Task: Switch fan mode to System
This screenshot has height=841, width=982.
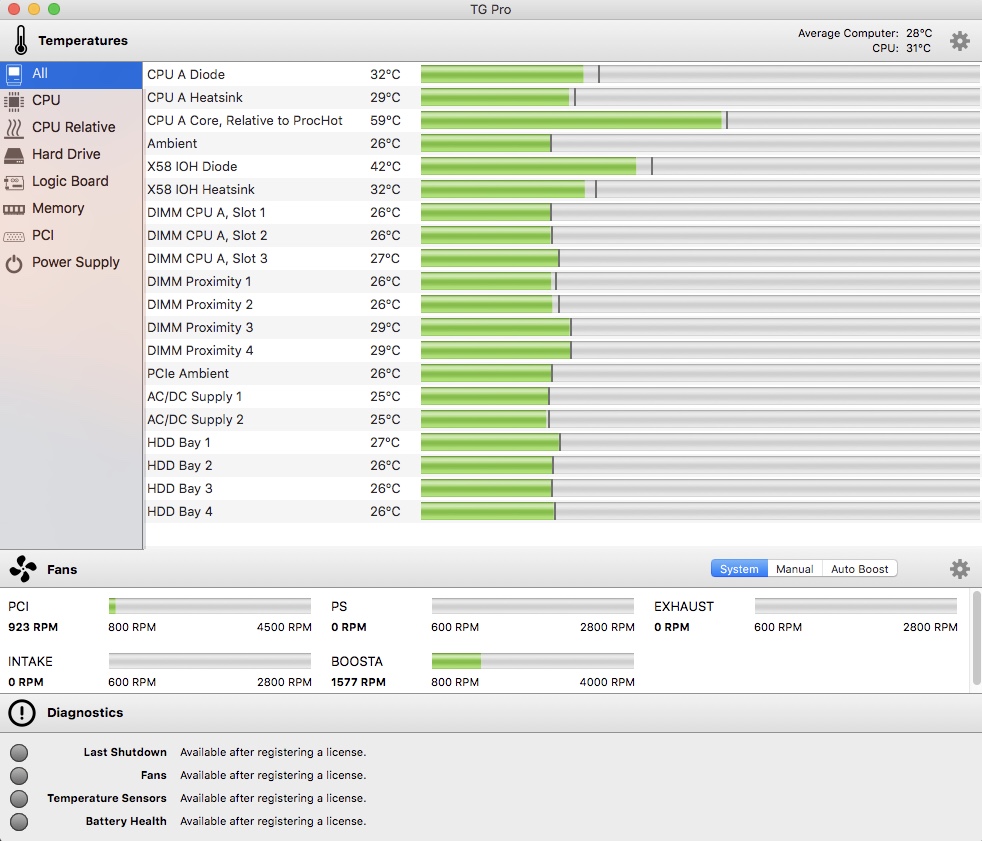Action: click(739, 569)
